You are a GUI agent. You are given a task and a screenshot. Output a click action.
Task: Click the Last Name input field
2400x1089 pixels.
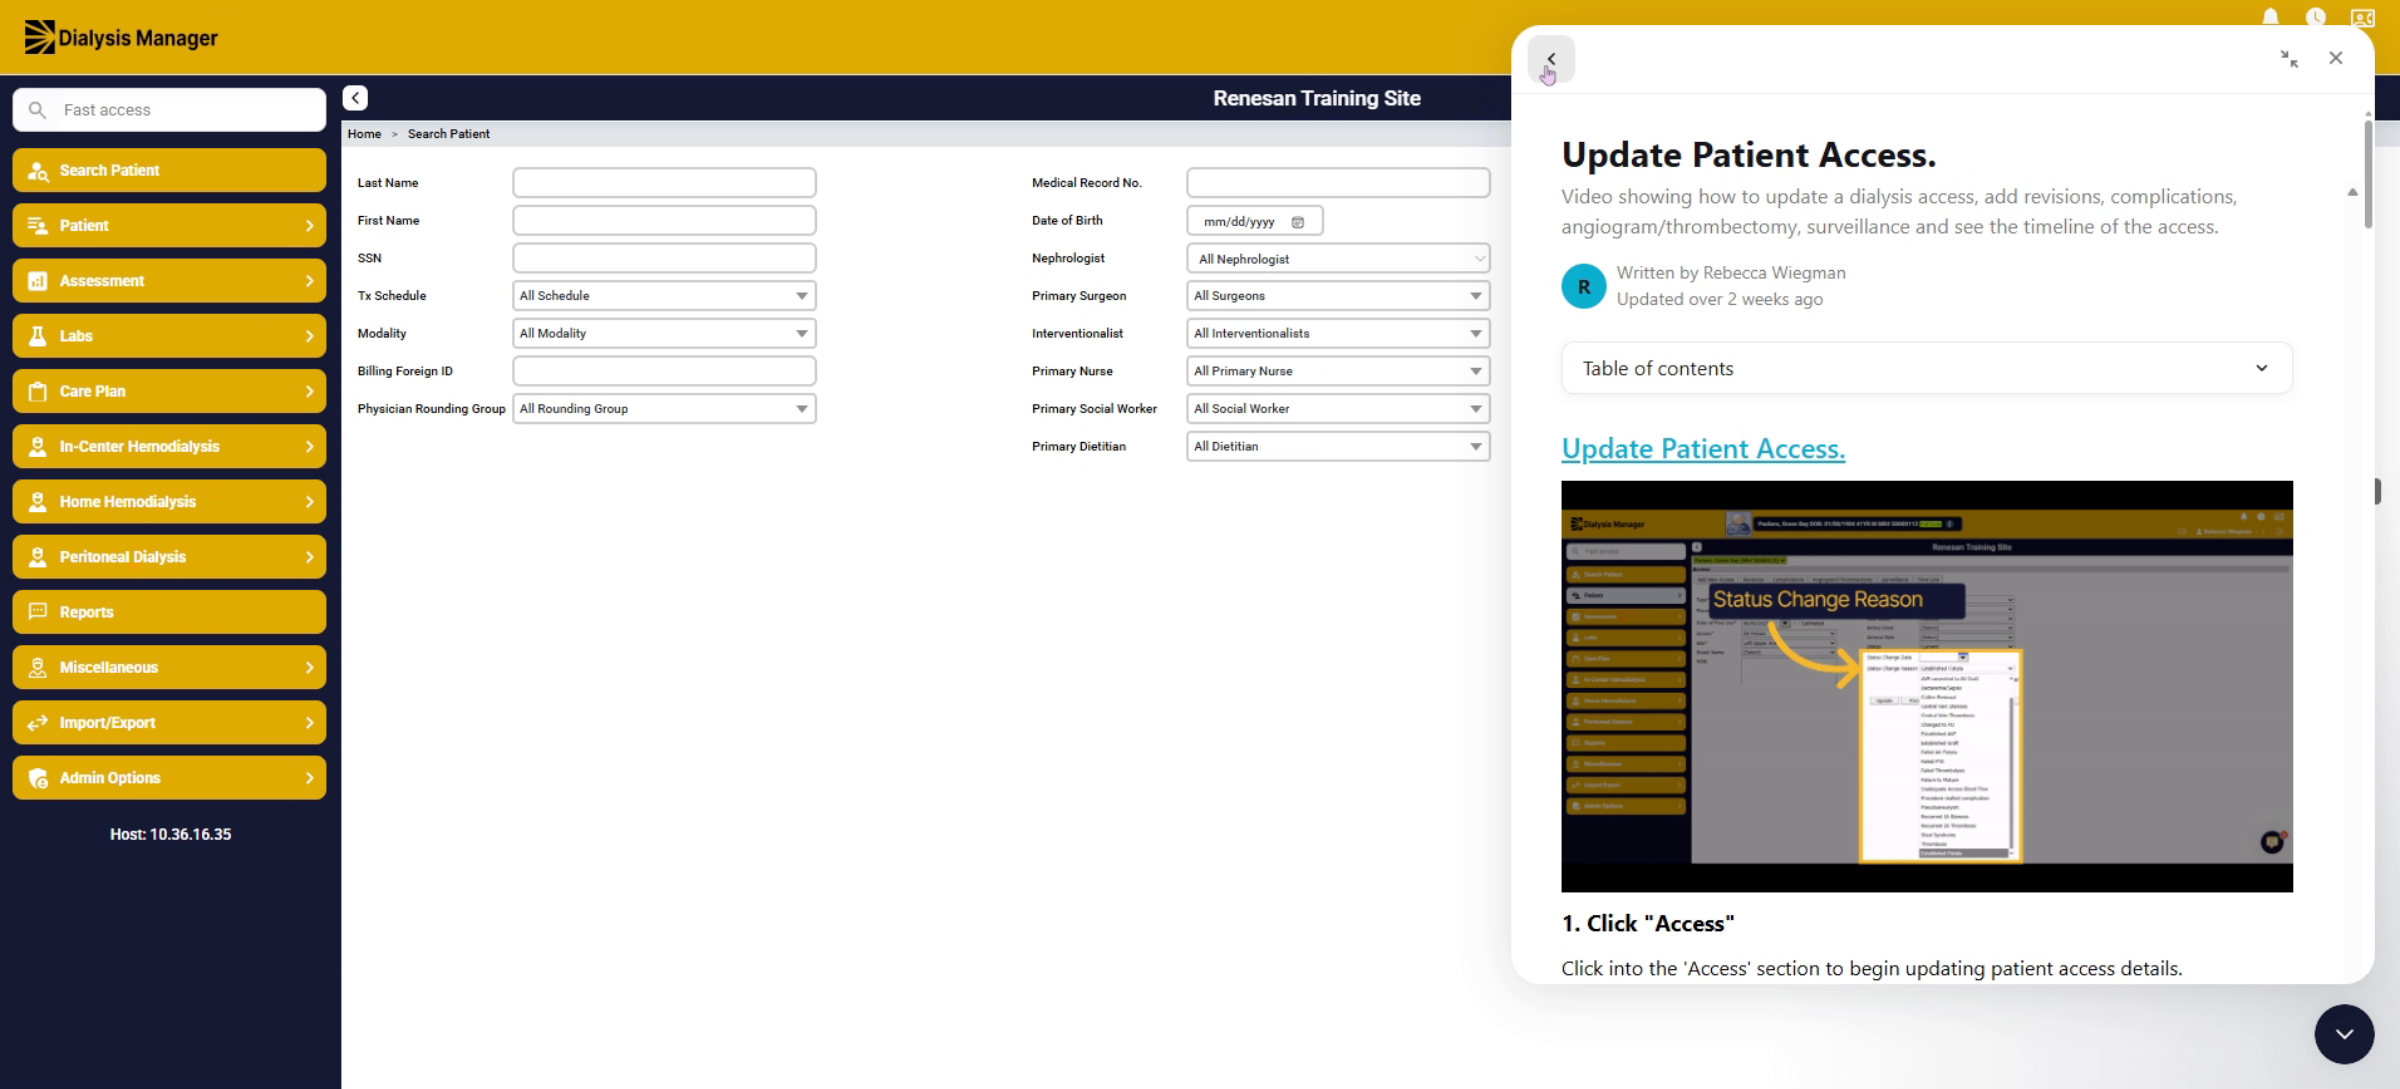coord(664,183)
